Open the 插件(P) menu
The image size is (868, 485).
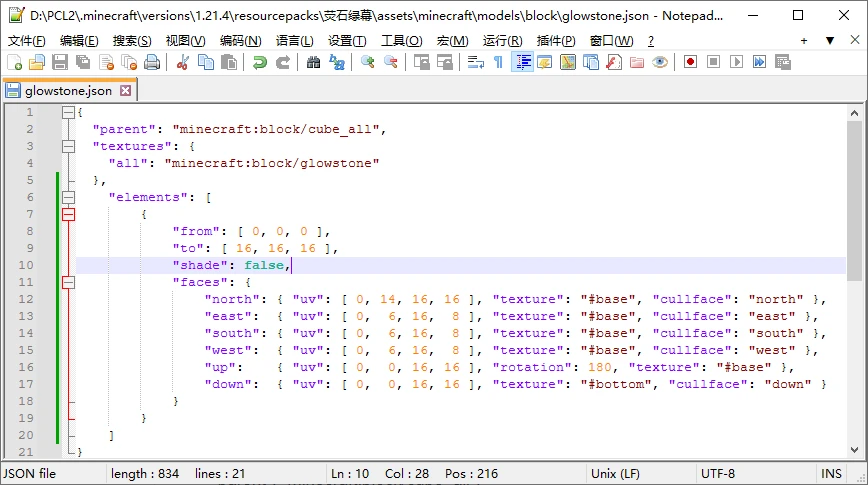click(556, 40)
